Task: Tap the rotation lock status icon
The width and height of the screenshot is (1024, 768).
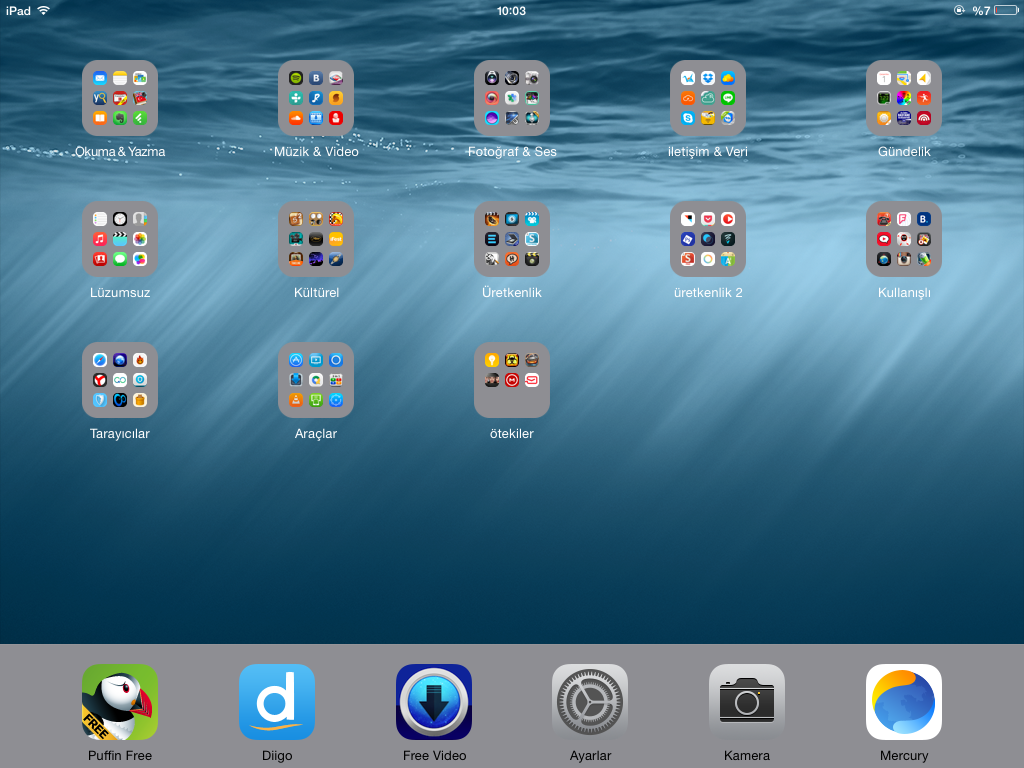Action: point(959,10)
